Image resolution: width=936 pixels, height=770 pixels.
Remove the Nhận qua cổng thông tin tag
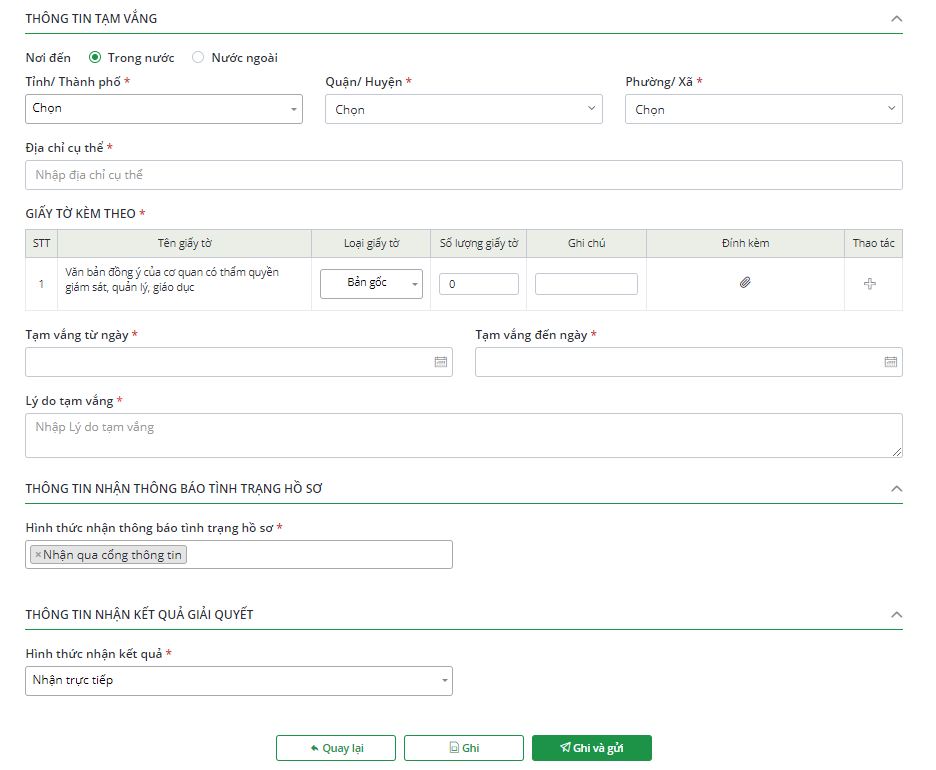38,555
